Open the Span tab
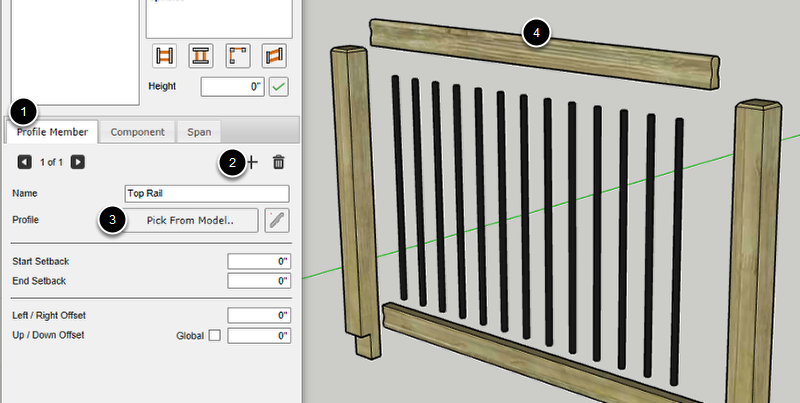The height and width of the screenshot is (403, 800). 200,131
